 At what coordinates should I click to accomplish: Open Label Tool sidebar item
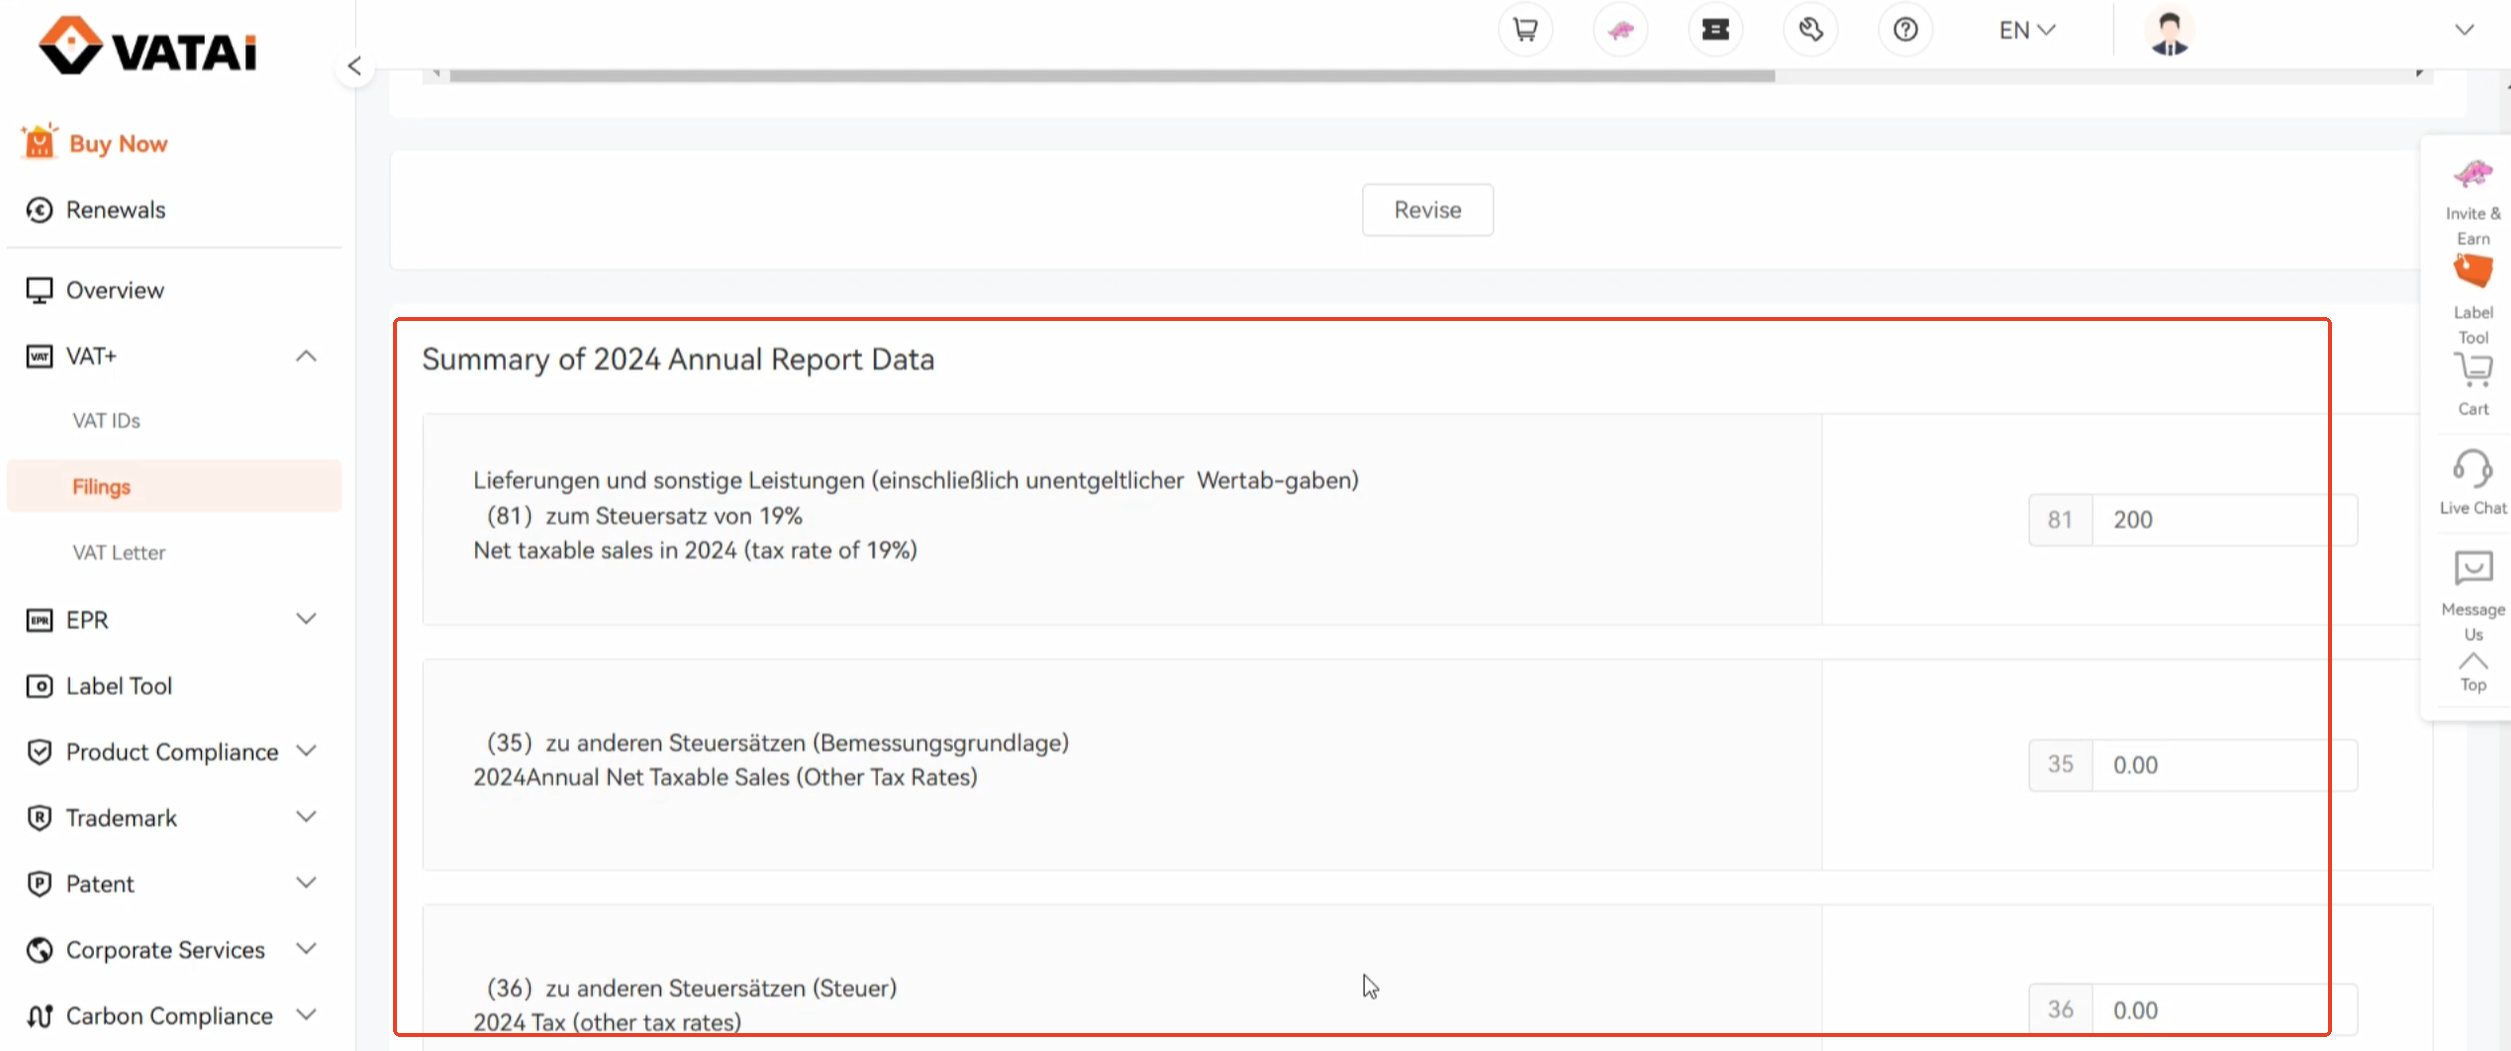coord(119,686)
